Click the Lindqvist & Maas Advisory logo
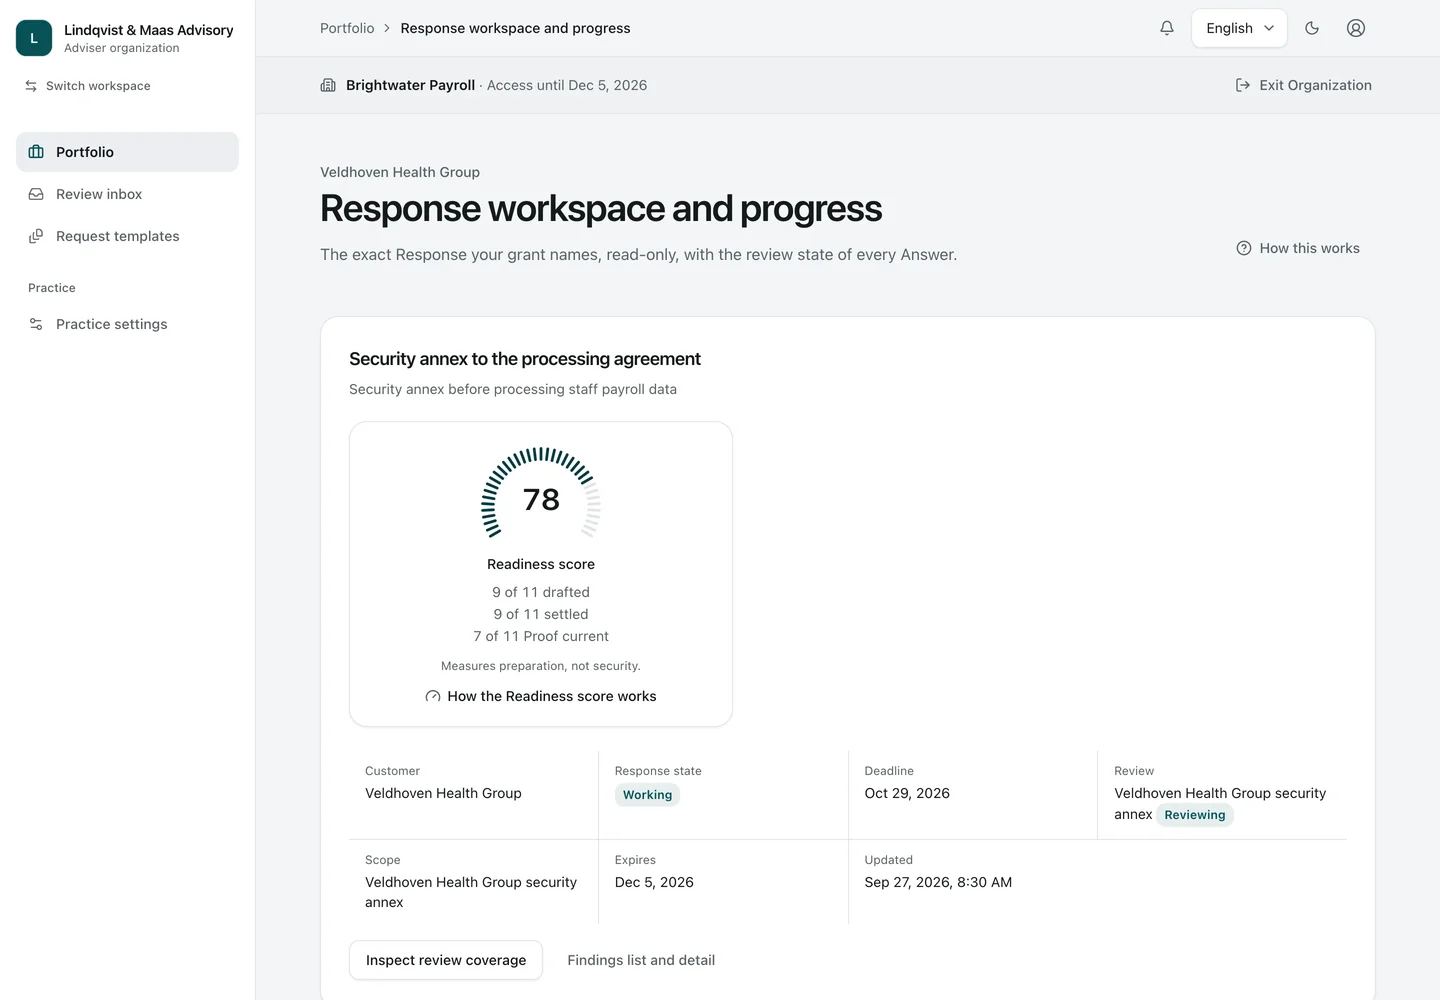 point(34,38)
